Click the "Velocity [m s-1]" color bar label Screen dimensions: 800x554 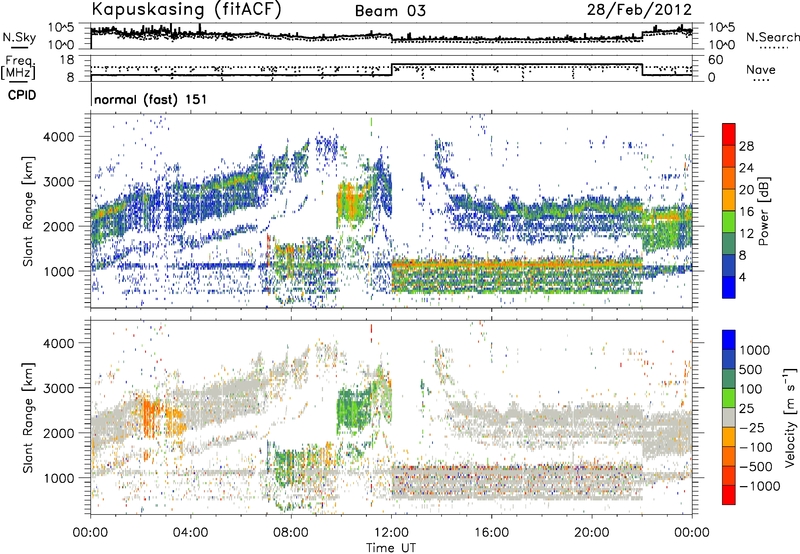(790, 417)
